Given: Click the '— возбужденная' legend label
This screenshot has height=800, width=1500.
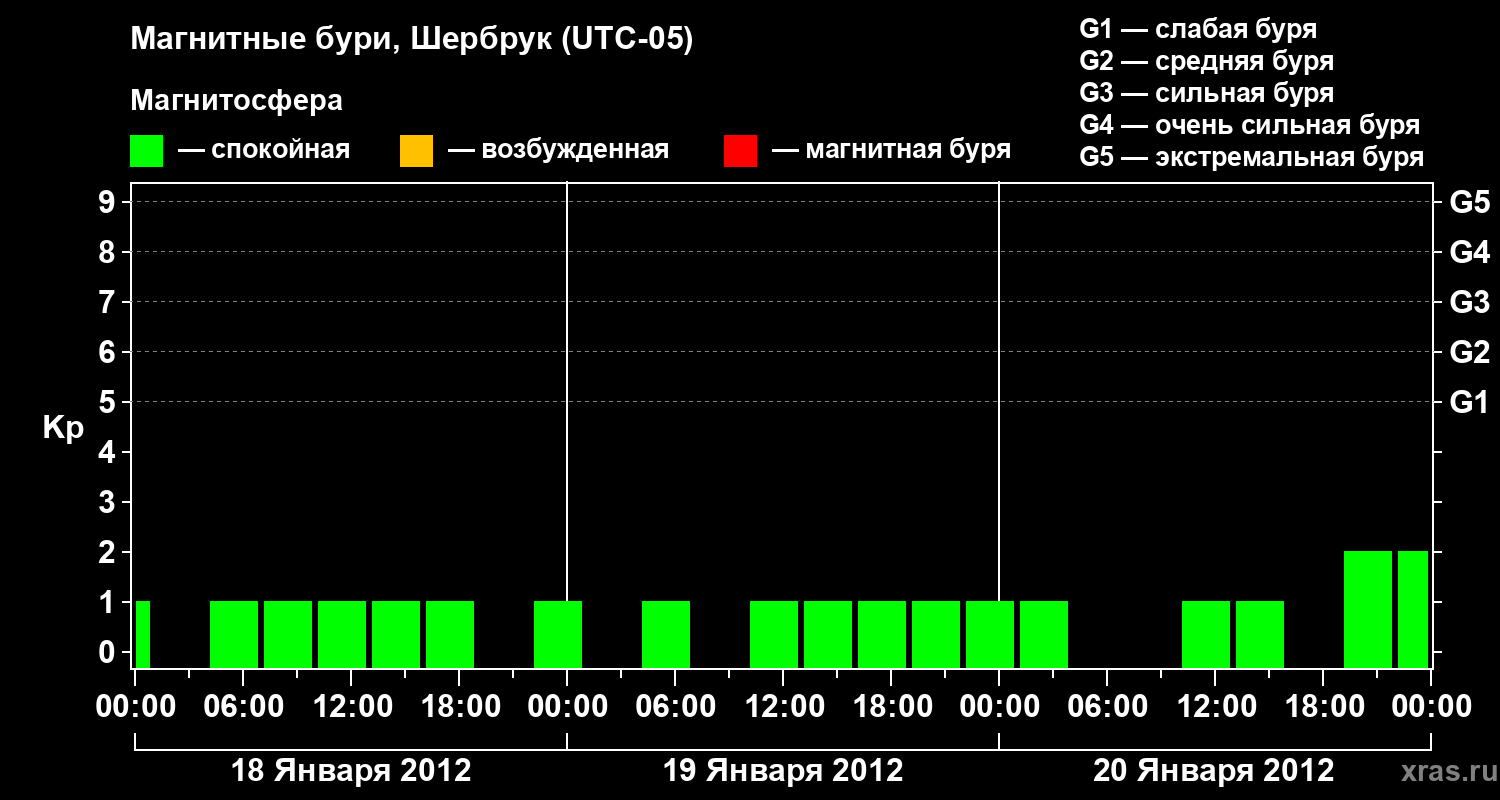Looking at the screenshot, I should coord(558,150).
